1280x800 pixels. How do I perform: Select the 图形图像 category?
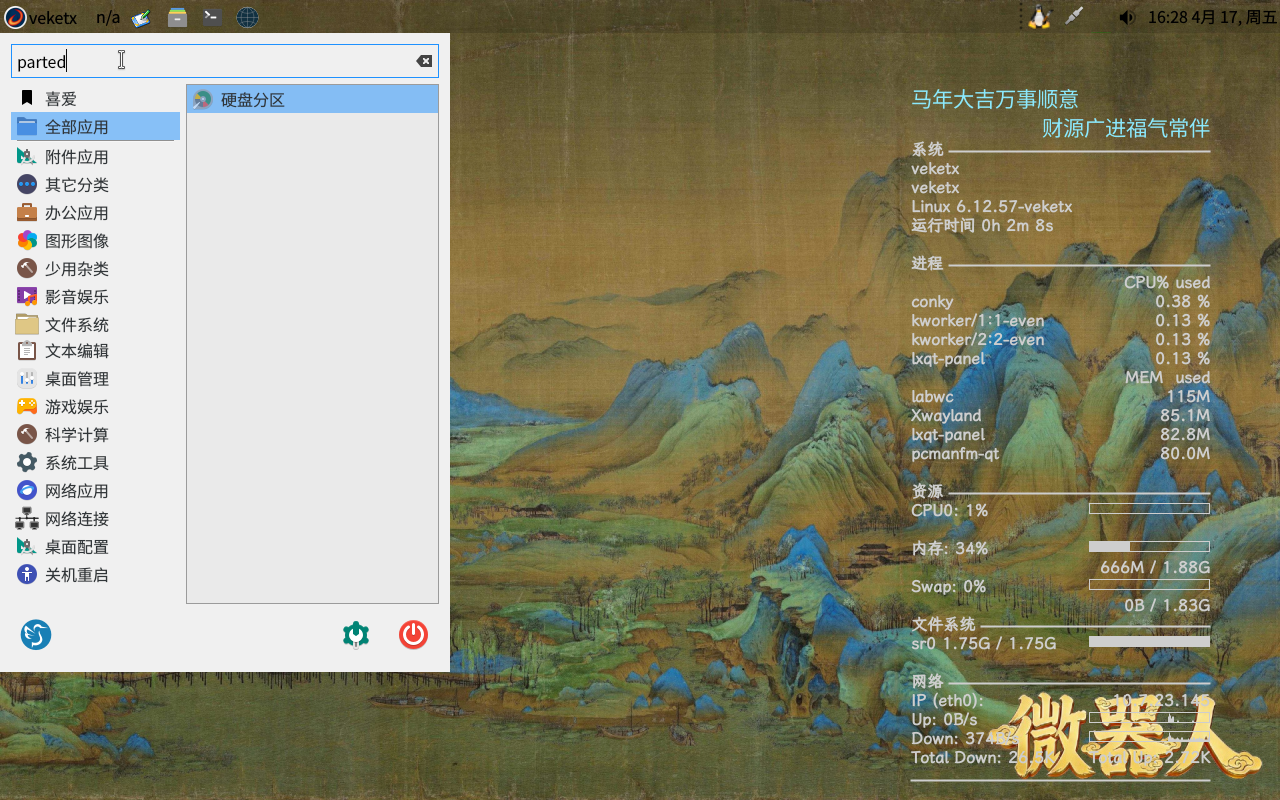[76, 241]
